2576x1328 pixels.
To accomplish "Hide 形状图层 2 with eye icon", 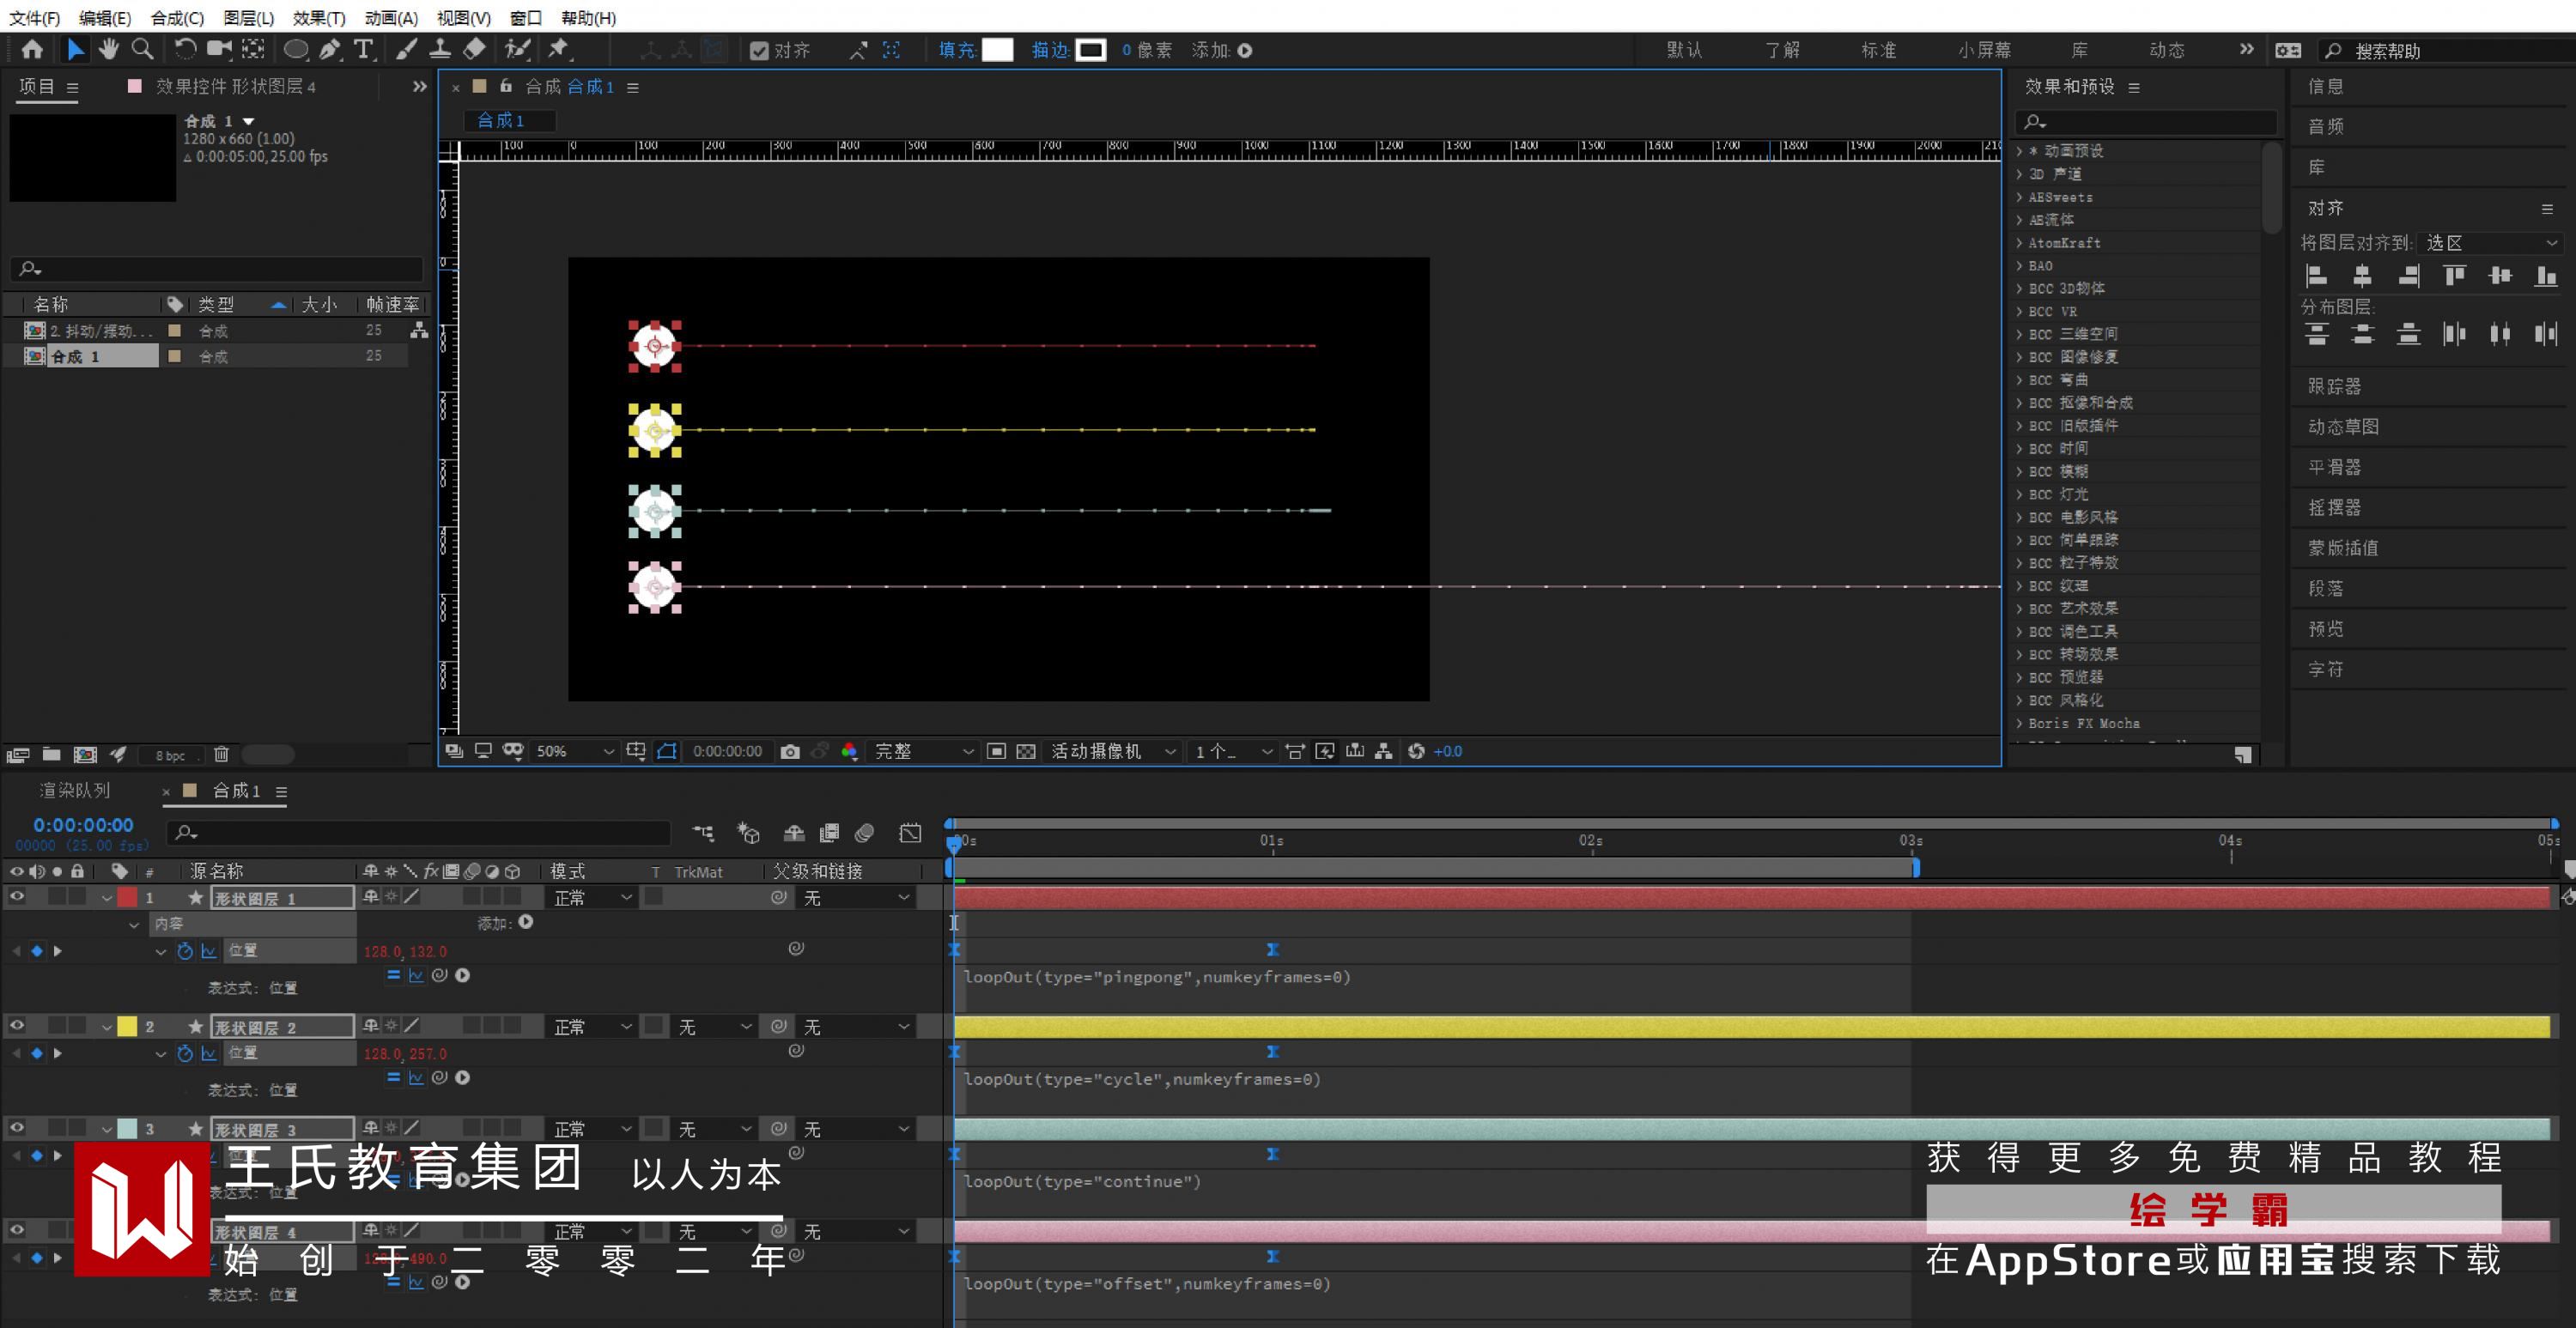I will point(17,1026).
